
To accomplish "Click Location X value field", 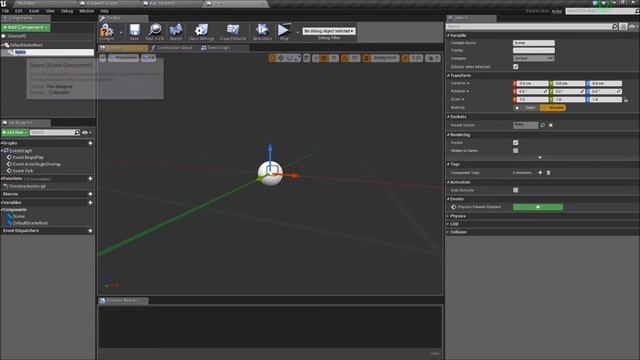I will click(x=531, y=83).
